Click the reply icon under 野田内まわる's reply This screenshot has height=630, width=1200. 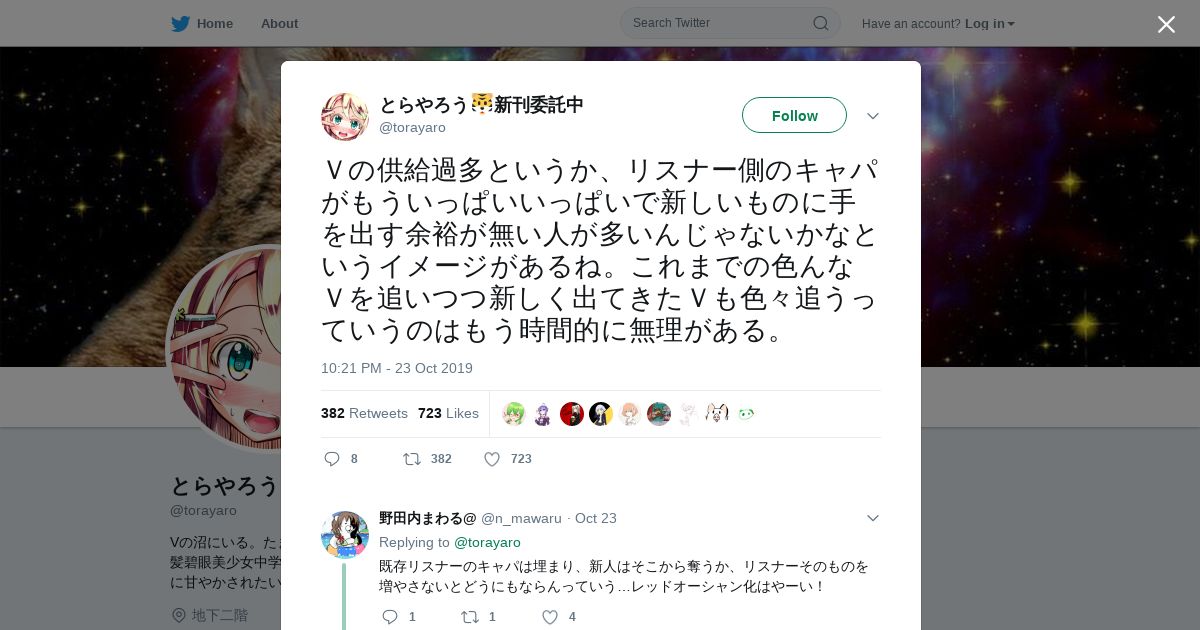click(x=390, y=617)
